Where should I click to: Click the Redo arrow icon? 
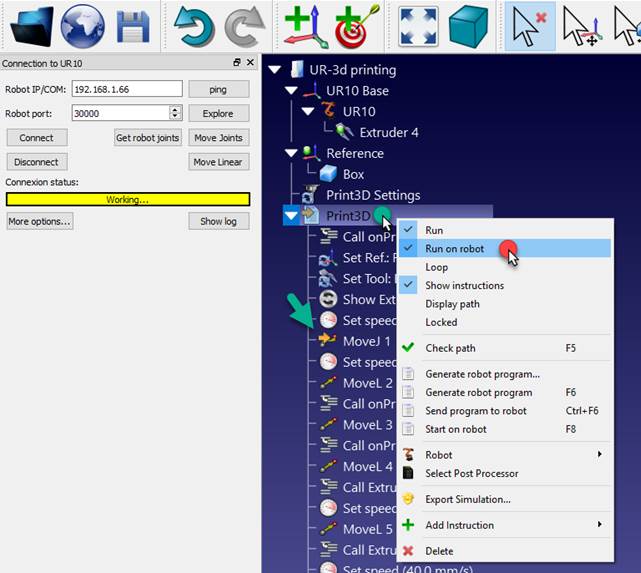(x=244, y=26)
